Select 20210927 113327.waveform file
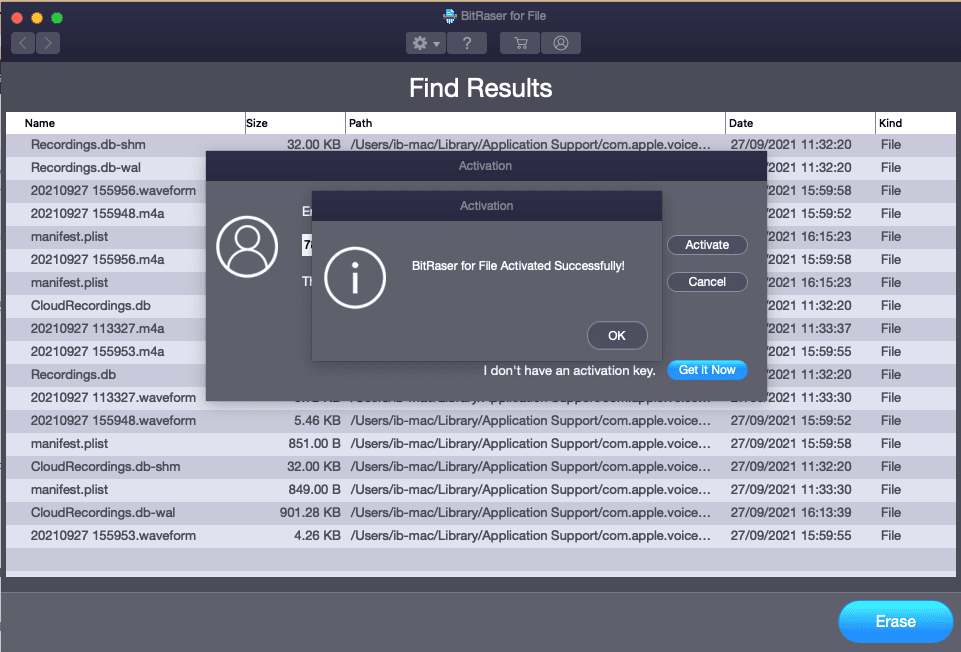Screen dimensions: 961x652 tap(113, 397)
